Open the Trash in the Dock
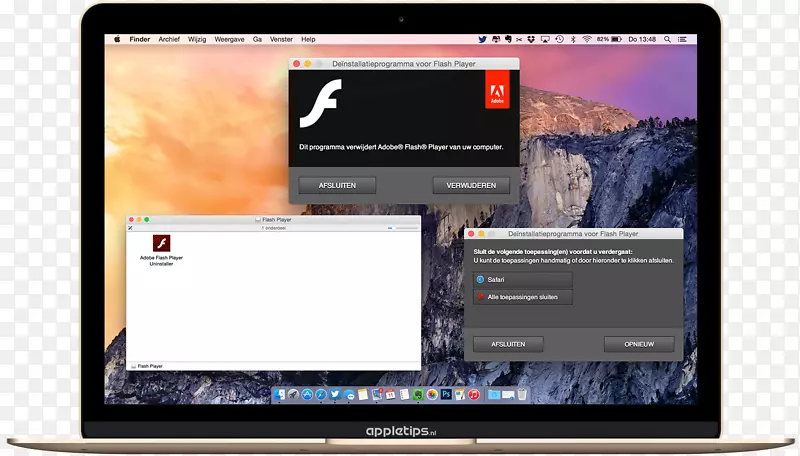800x456 pixels. (522, 395)
